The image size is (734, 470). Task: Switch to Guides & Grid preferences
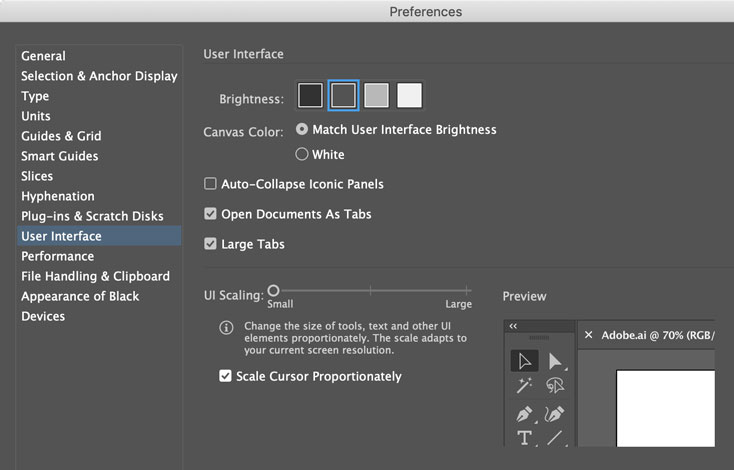point(61,136)
